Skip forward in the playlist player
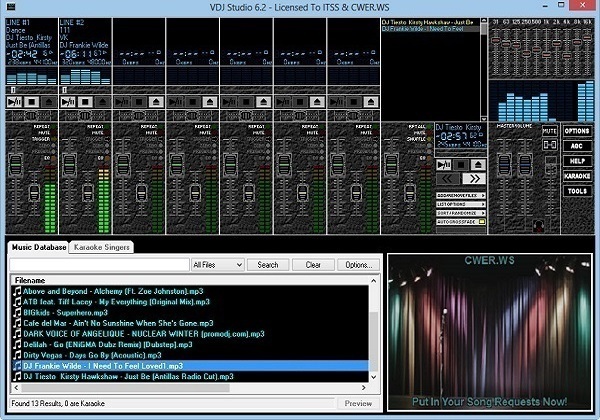600x420 pixels. tap(474, 179)
